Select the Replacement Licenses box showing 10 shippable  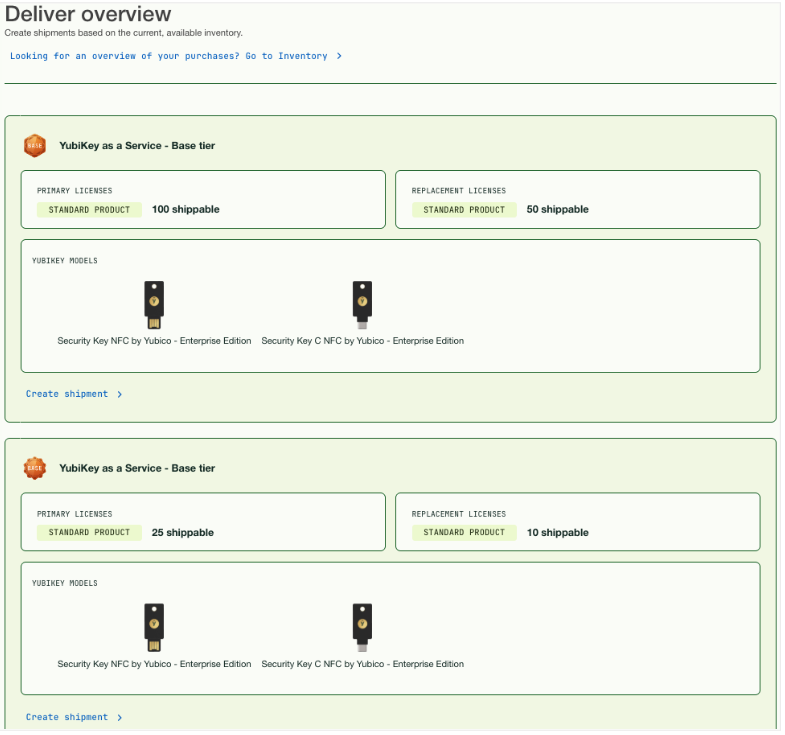coord(577,522)
